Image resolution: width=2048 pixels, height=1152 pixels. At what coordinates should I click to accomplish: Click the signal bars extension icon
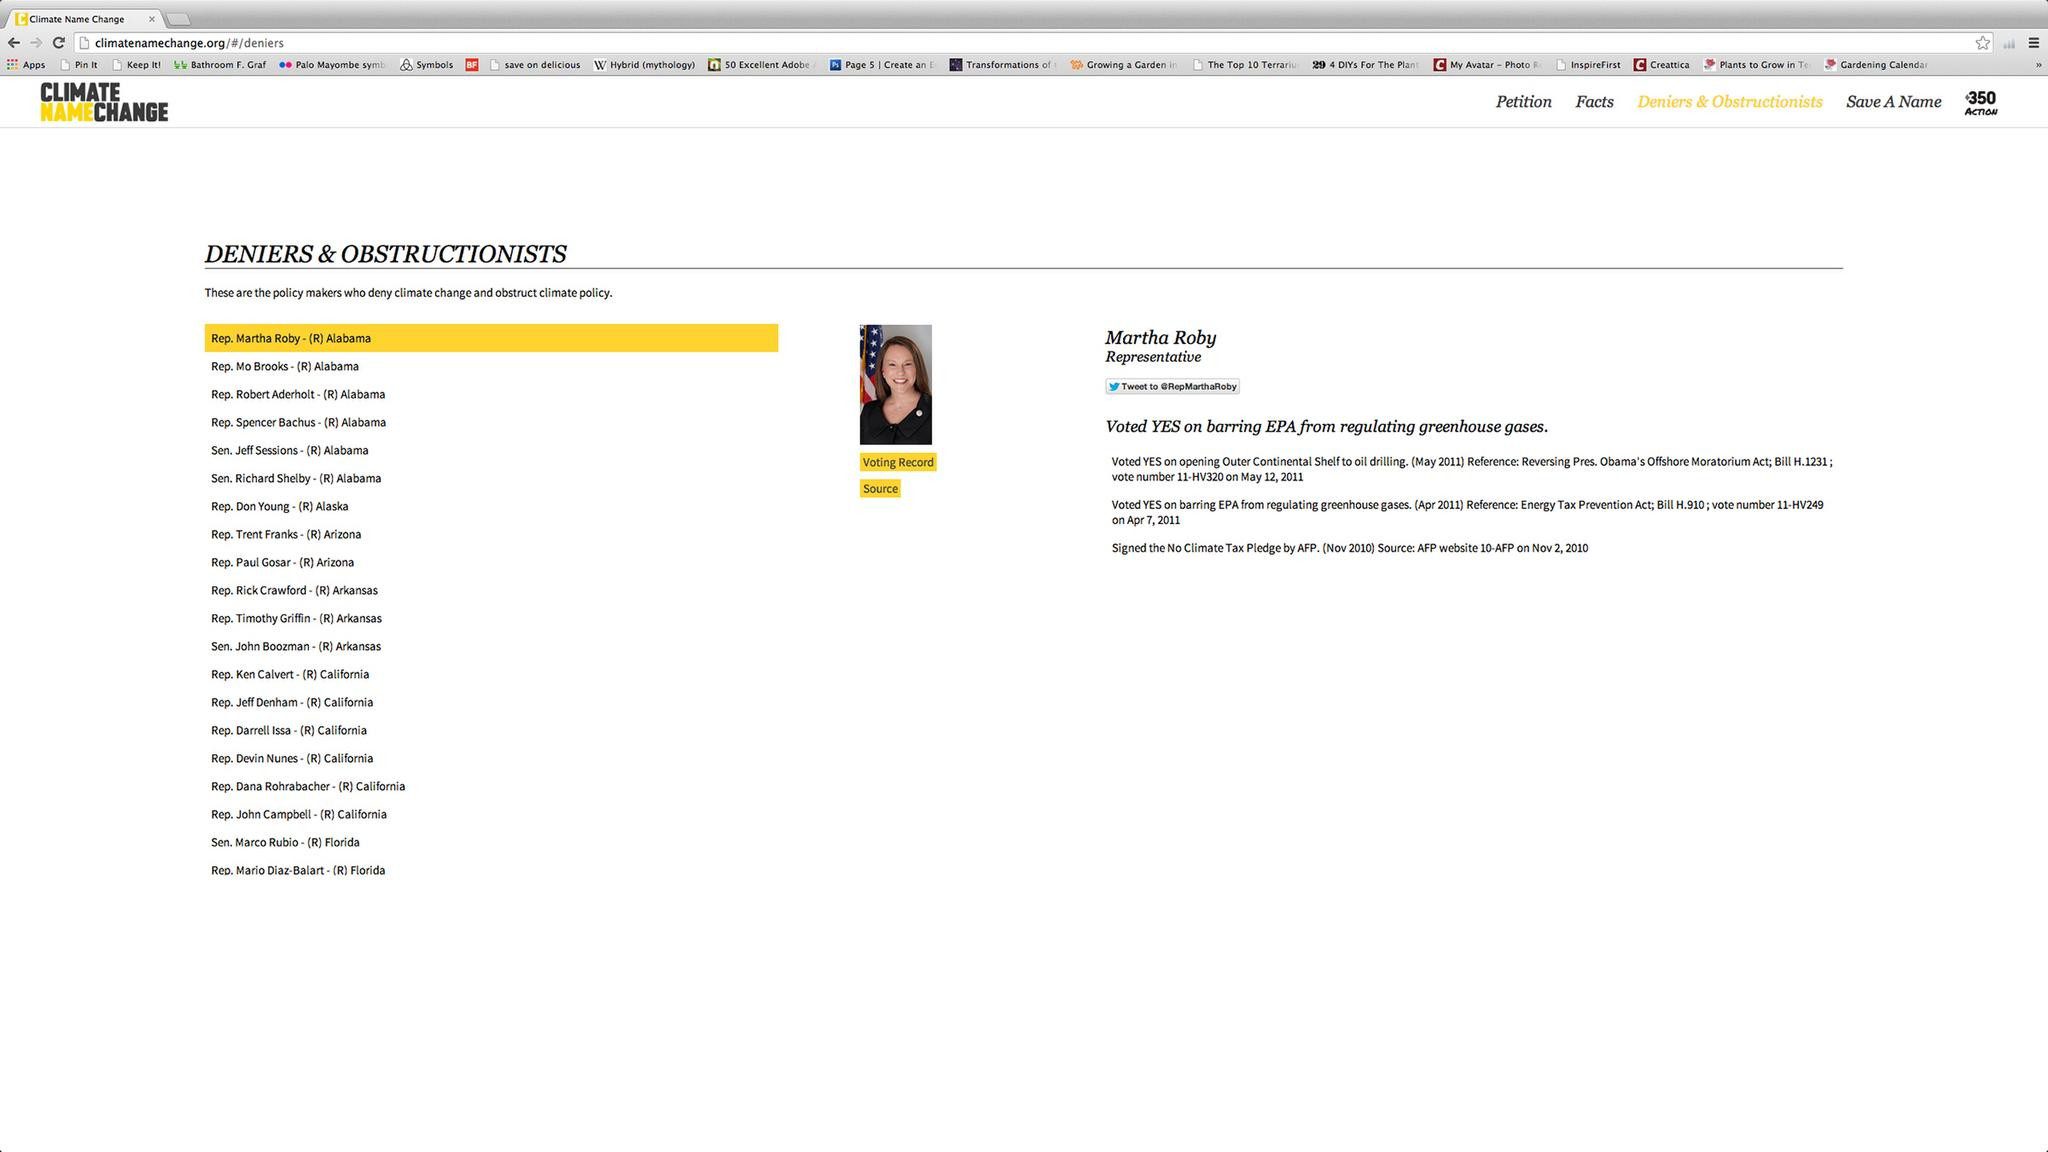(2009, 43)
